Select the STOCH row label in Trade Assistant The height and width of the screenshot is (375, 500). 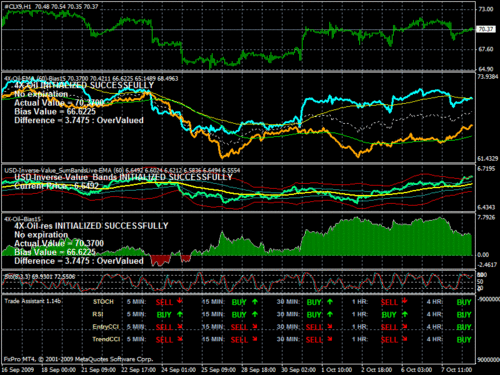[x=103, y=302]
